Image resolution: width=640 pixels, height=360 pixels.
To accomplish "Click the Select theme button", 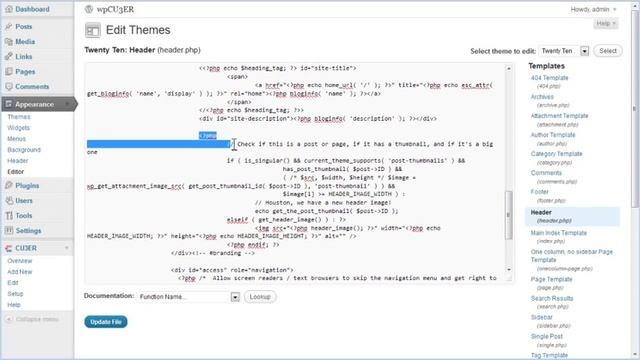I will click(x=608, y=51).
